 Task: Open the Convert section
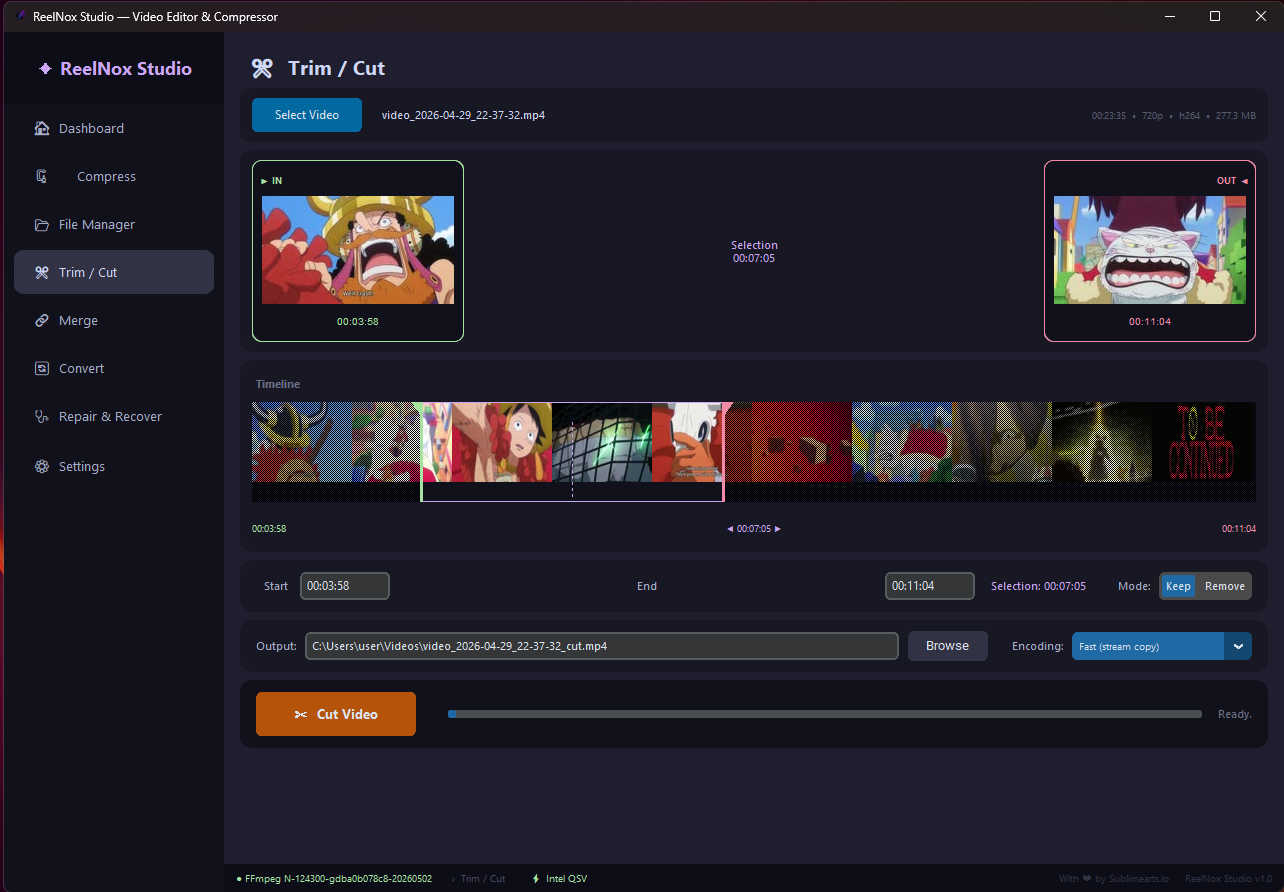(x=114, y=368)
